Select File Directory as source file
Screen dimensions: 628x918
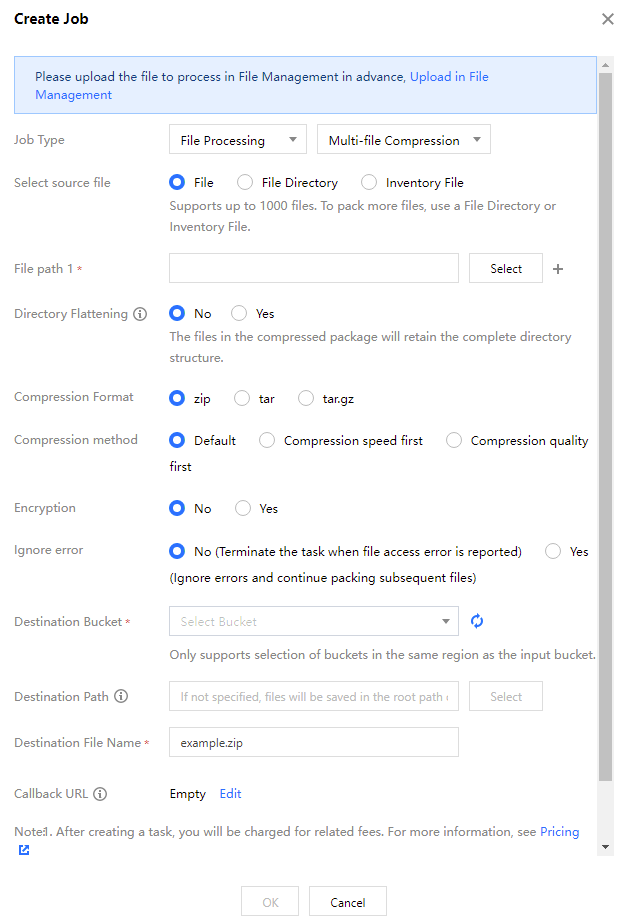click(x=245, y=183)
